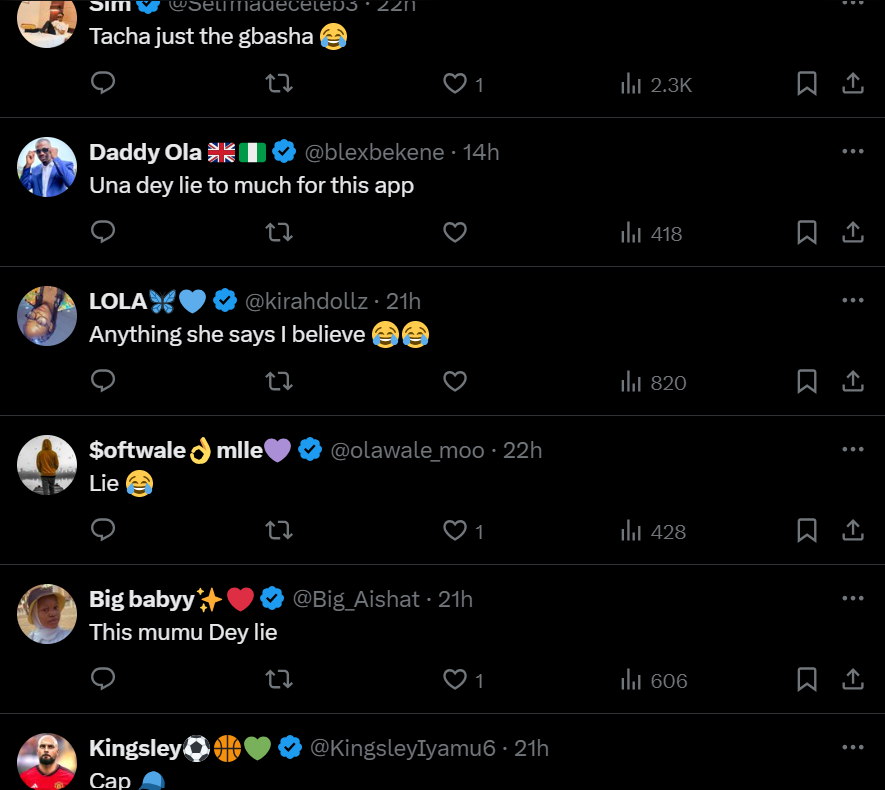The width and height of the screenshot is (885, 790).
Task: View analytics on @blexbekene's post showing 418 views
Action: [x=650, y=233]
